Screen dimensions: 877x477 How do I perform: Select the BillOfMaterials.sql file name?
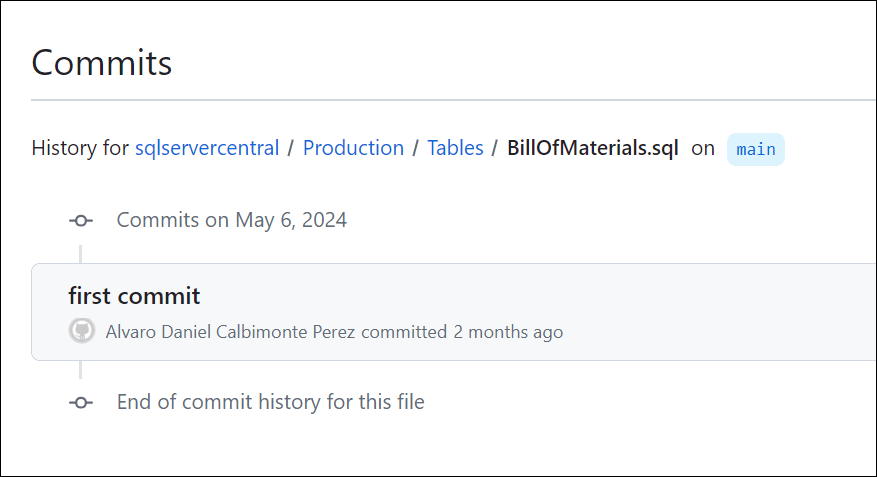[x=593, y=148]
